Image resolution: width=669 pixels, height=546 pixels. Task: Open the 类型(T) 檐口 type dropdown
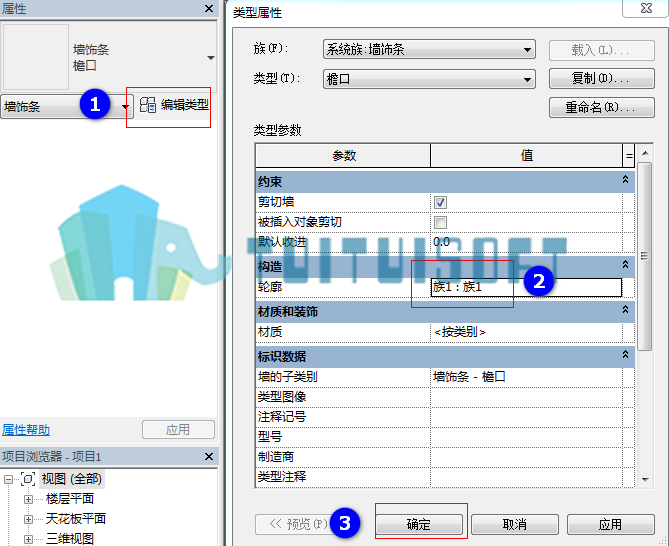(x=429, y=79)
